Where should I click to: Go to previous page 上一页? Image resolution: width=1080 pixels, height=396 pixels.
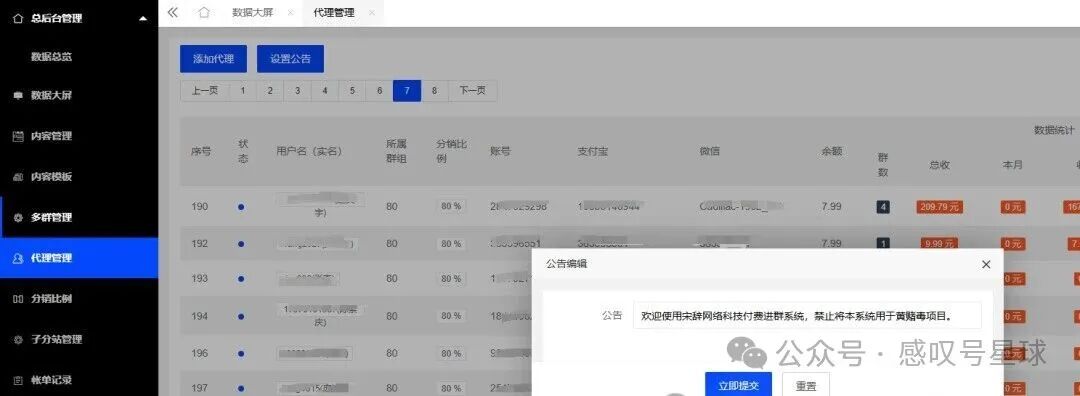tap(205, 91)
